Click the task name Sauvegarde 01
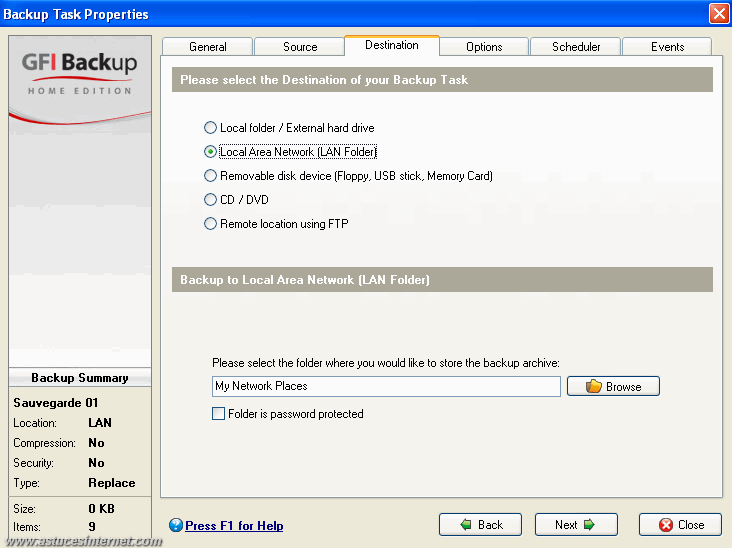 click(56, 402)
